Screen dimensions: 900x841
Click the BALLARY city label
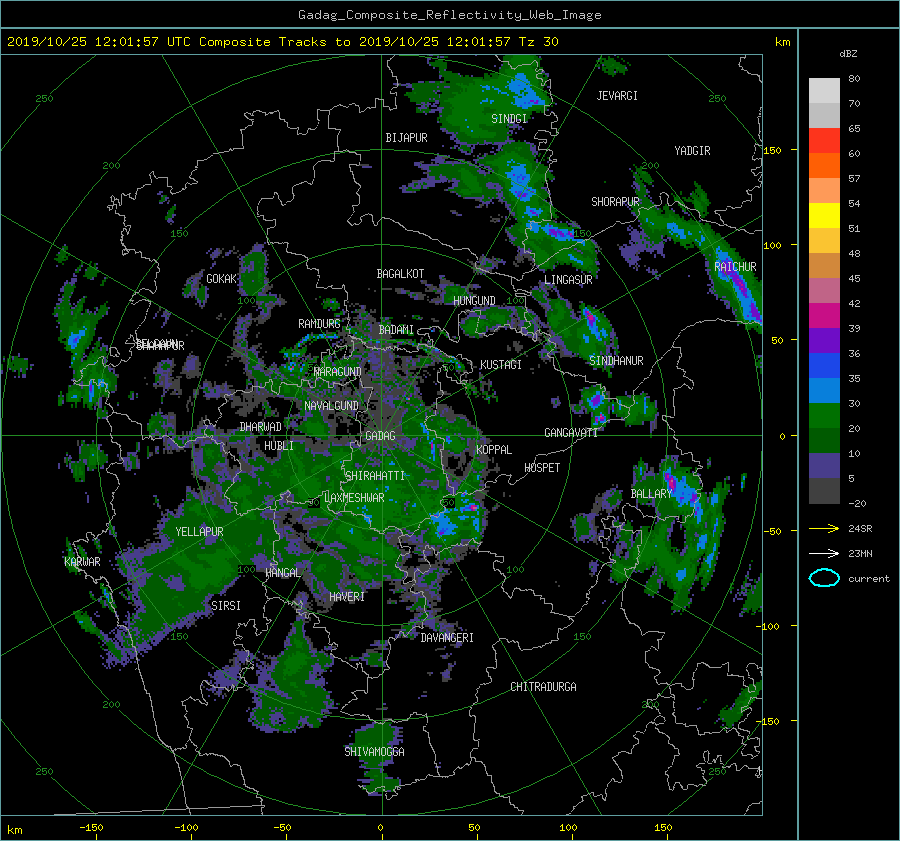[651, 494]
